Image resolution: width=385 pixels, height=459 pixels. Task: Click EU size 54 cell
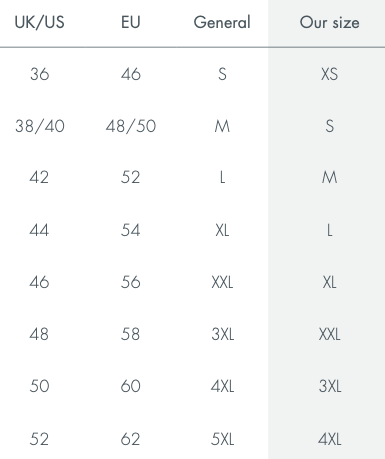coord(130,230)
